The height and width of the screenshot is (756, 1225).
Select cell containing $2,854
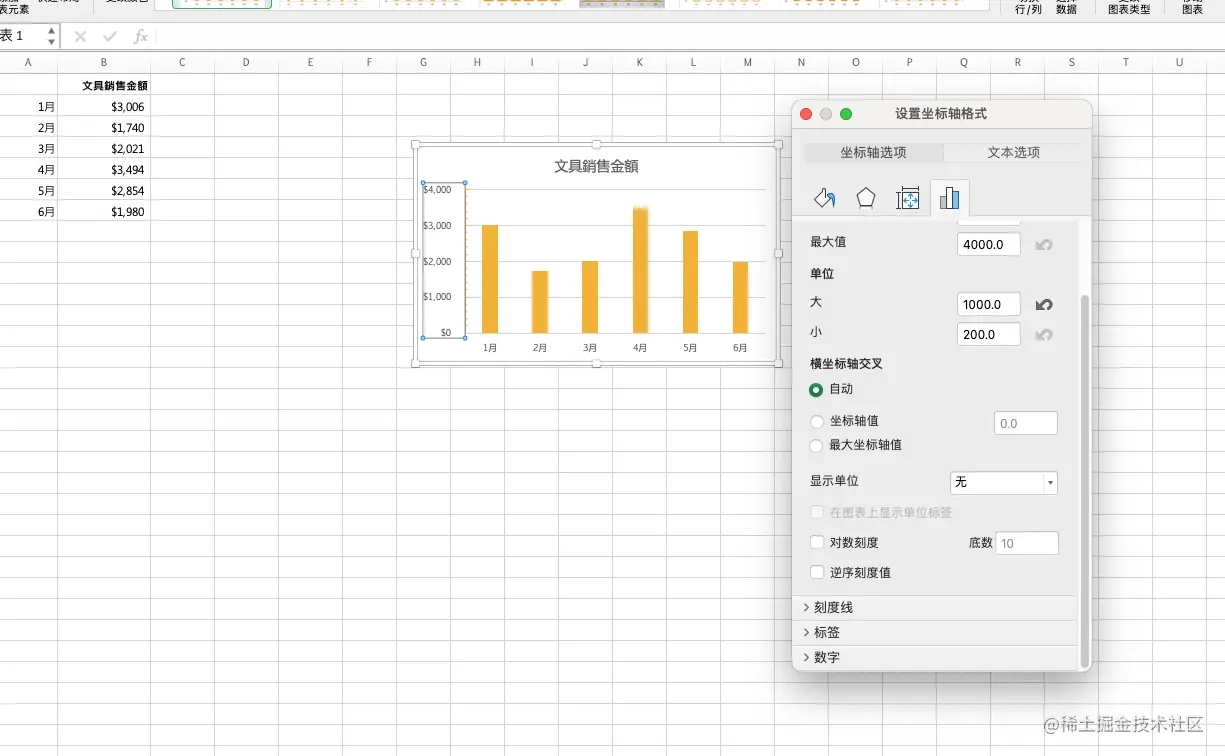[104, 190]
